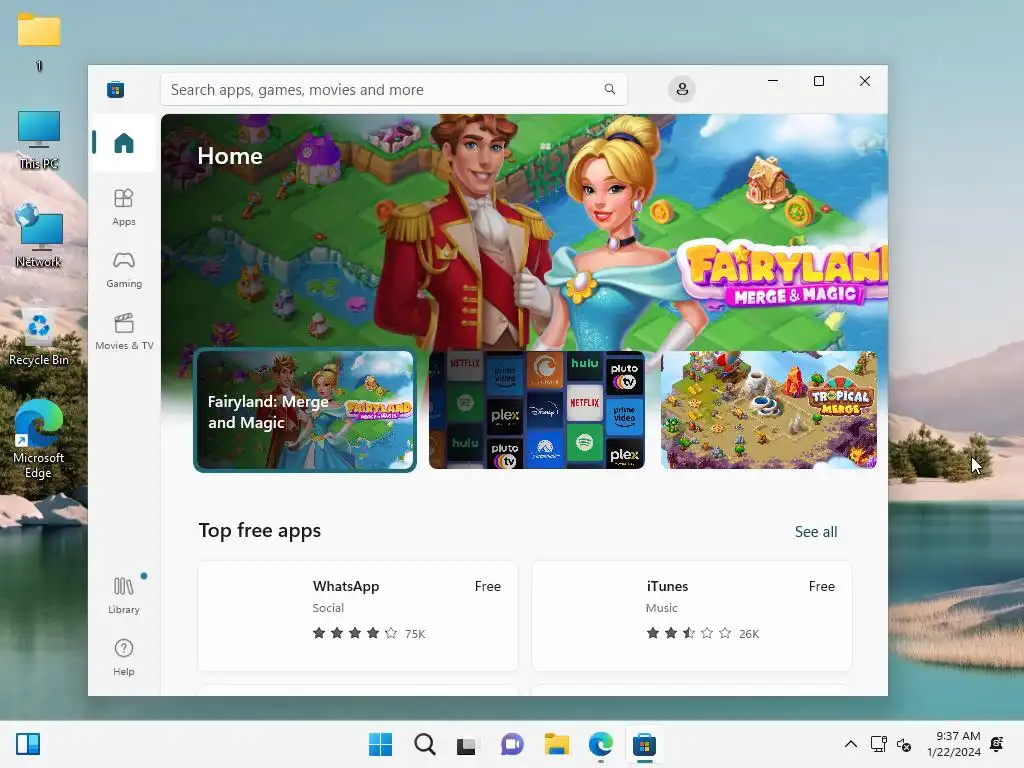
Task: Open the clock and date panel
Action: (x=953, y=744)
